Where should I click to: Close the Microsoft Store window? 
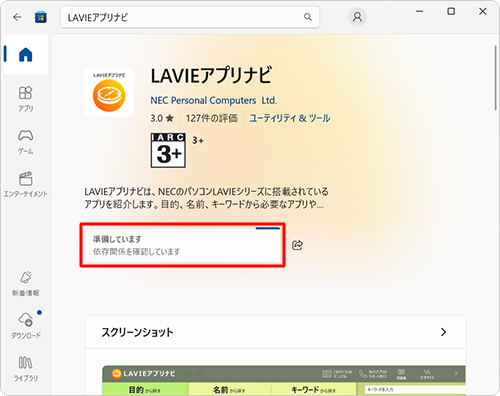[482, 11]
